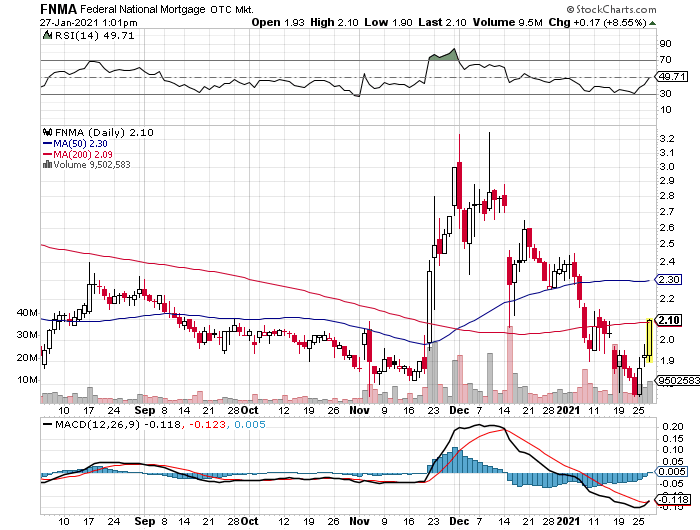Click the 3.0 price axis label

(667, 167)
